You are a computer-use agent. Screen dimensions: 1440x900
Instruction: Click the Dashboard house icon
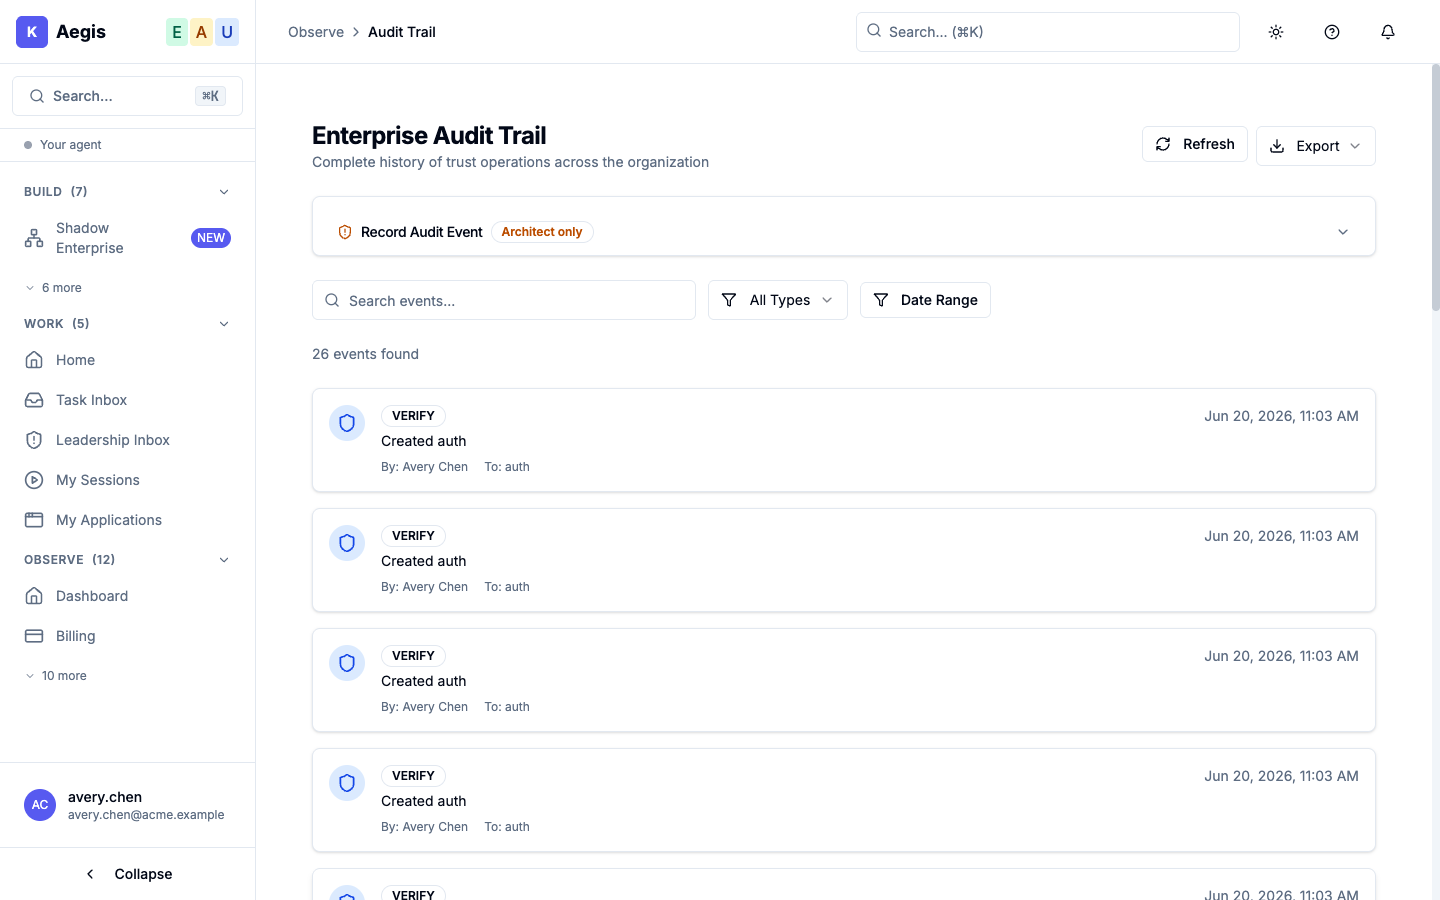click(34, 596)
